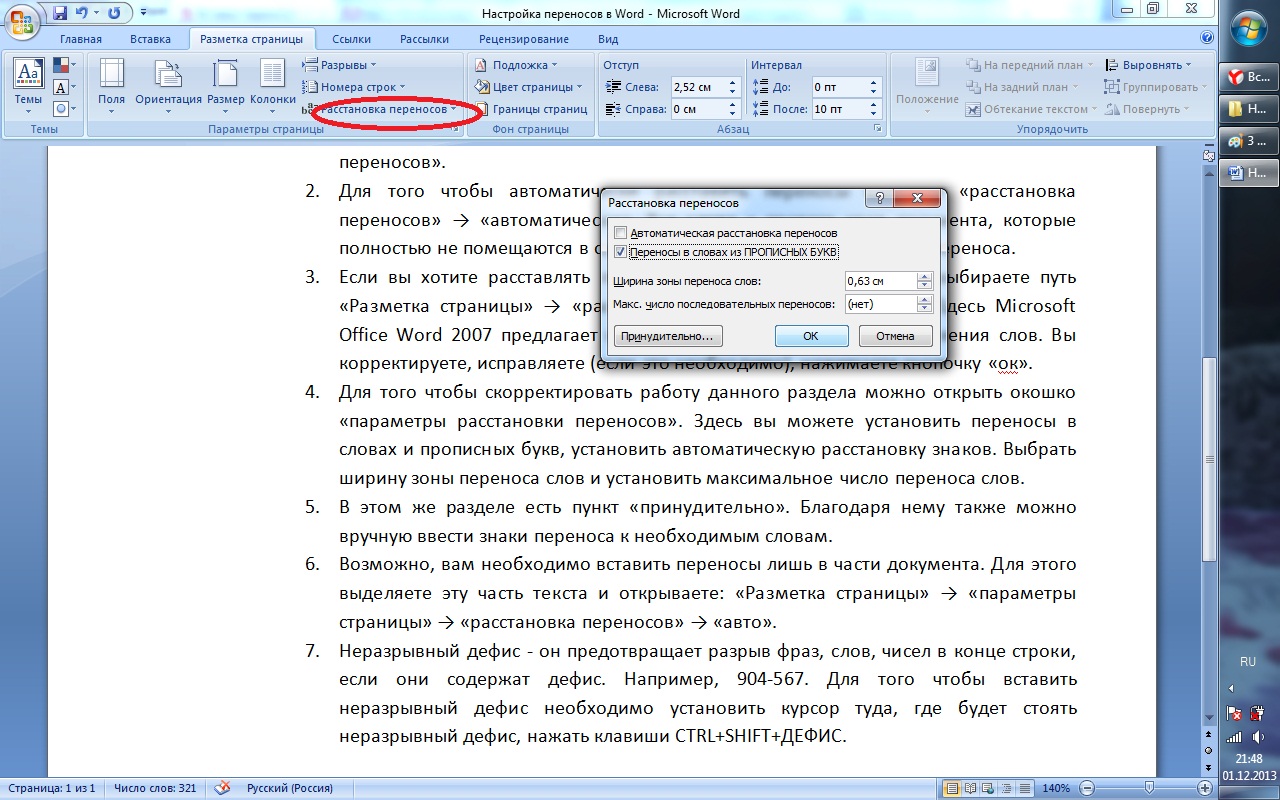Open the Абзац paragraph dialog launcher
This screenshot has height=800, width=1280.
point(878,129)
